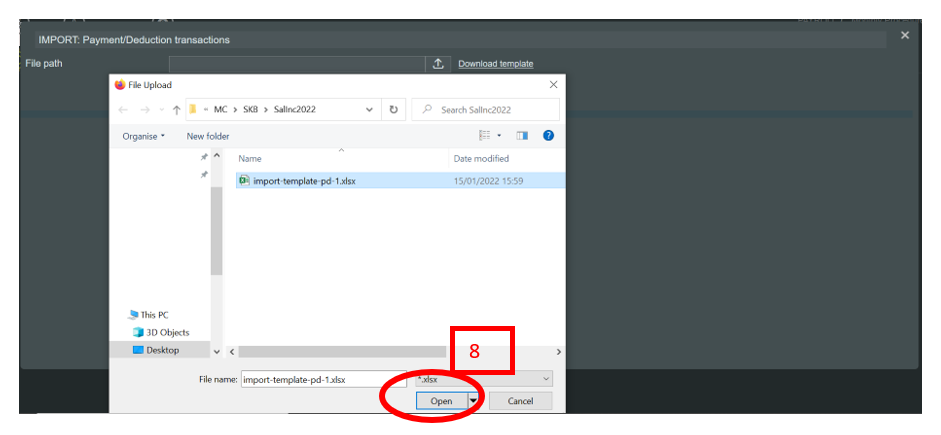Viewport: 941px width, 435px height.
Task: Select the MC breadcrumb in address bar
Action: tap(220, 110)
